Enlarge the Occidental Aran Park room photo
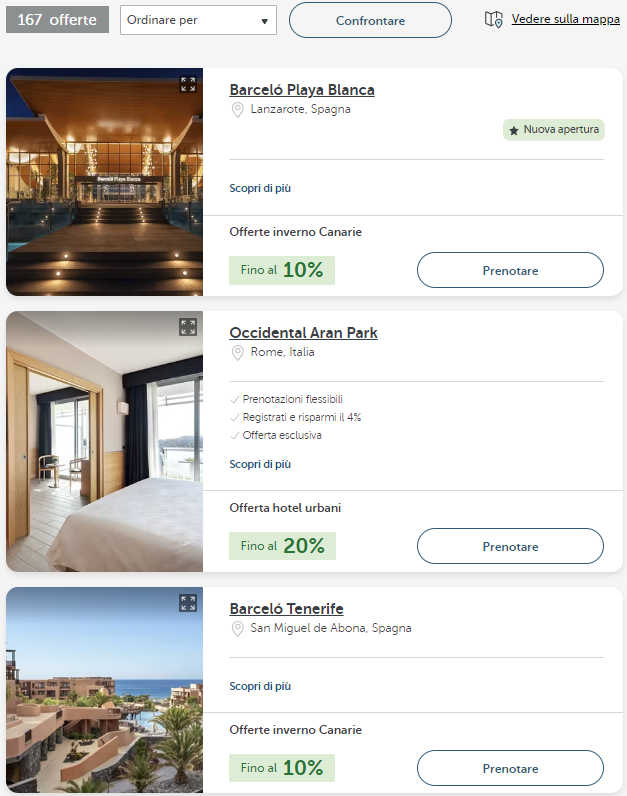Viewport: 627px width, 796px height. [188, 327]
